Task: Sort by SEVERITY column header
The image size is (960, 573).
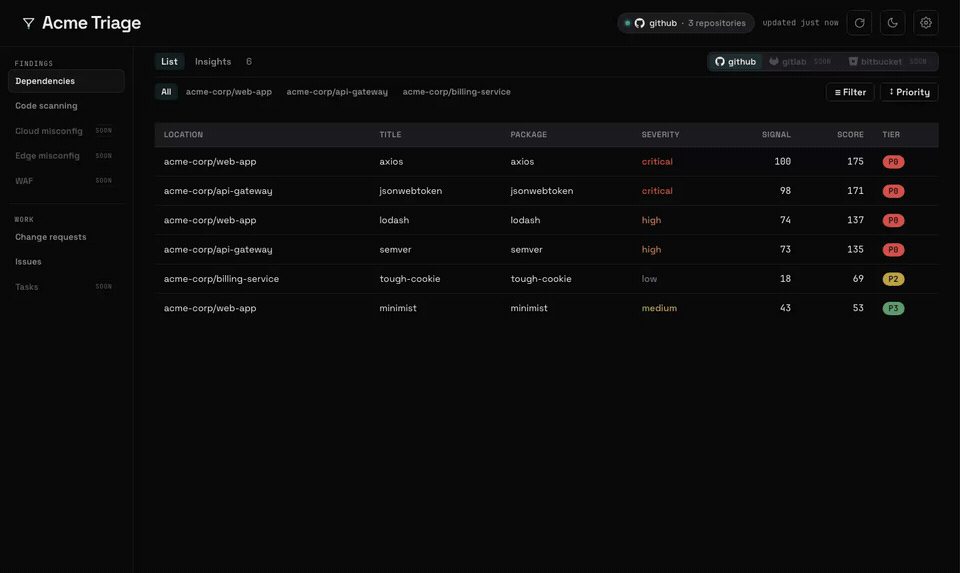Action: (x=660, y=135)
